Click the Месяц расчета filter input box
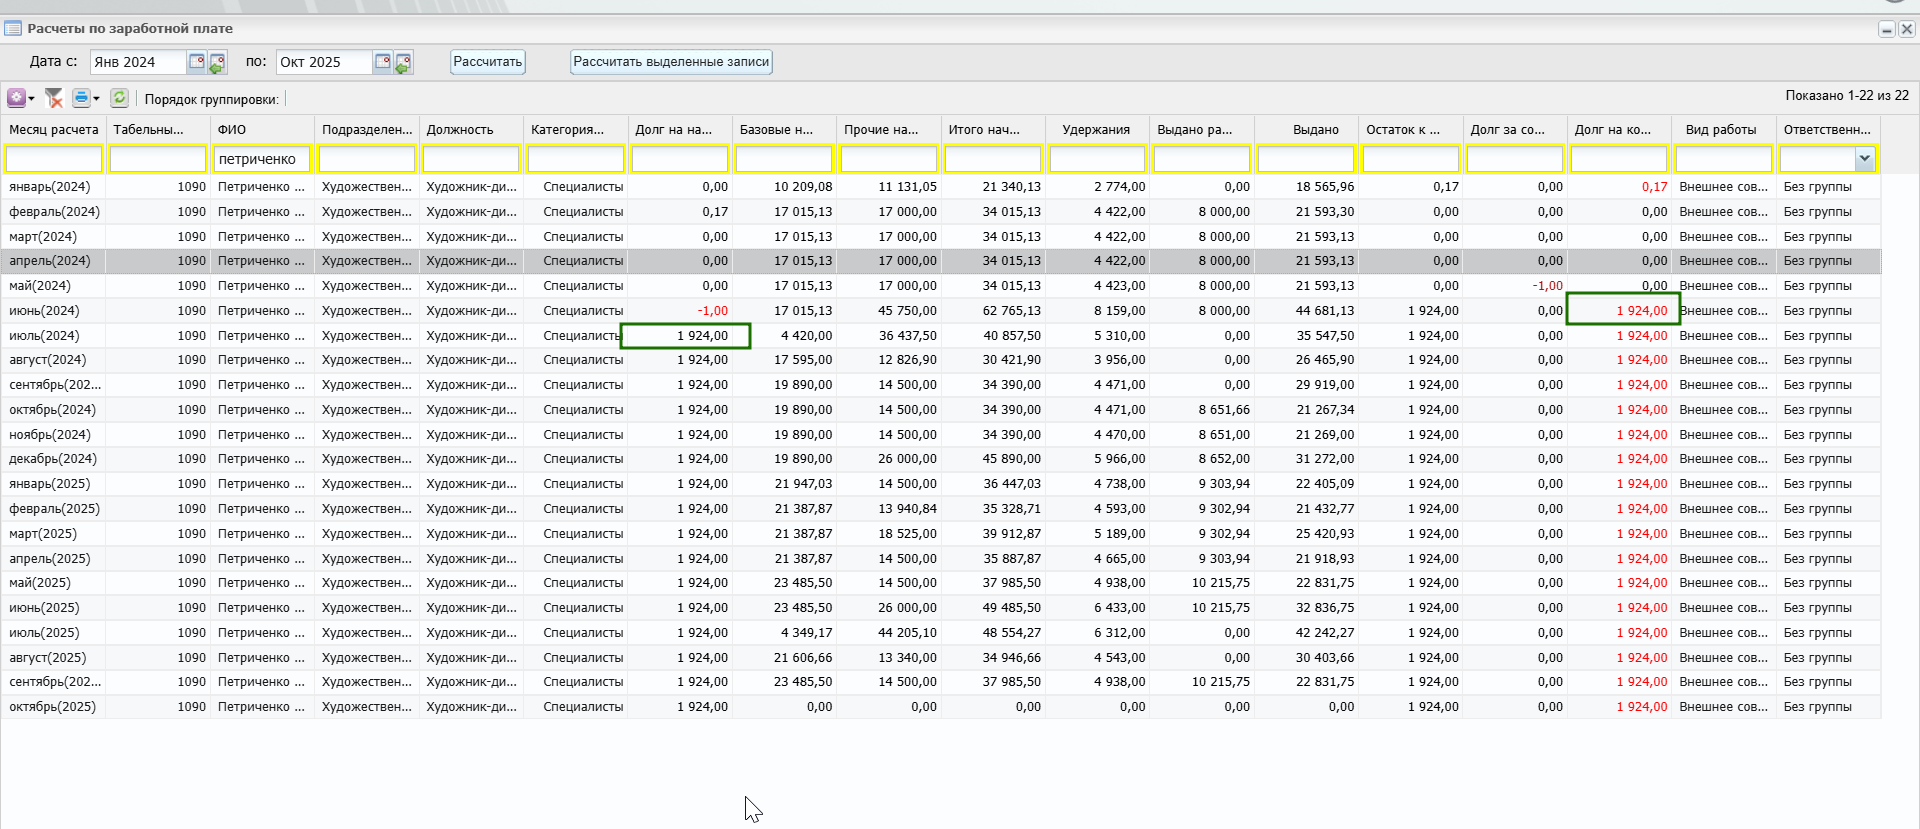The height and width of the screenshot is (829, 1920). tap(54, 159)
